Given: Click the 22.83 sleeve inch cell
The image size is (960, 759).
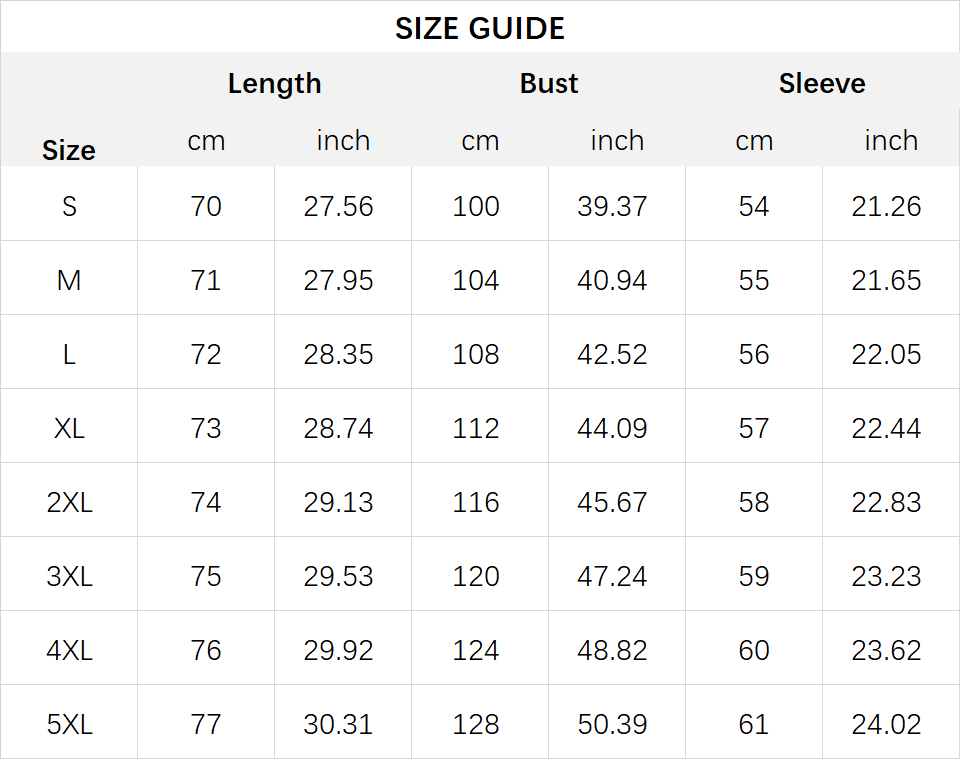Looking at the screenshot, I should [886, 503].
